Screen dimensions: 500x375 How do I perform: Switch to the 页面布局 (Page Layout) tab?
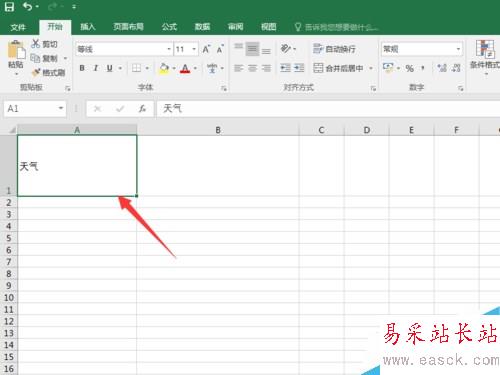[128, 27]
